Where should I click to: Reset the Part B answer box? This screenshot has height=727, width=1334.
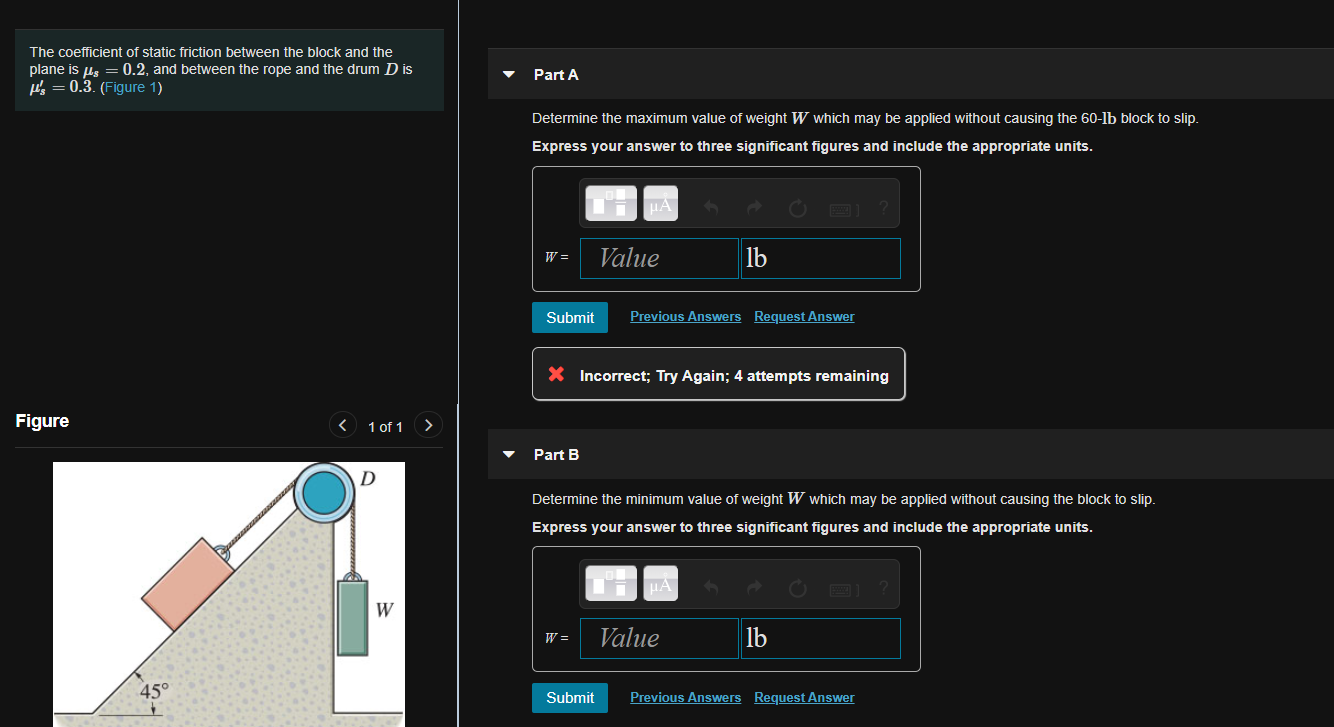click(x=797, y=589)
